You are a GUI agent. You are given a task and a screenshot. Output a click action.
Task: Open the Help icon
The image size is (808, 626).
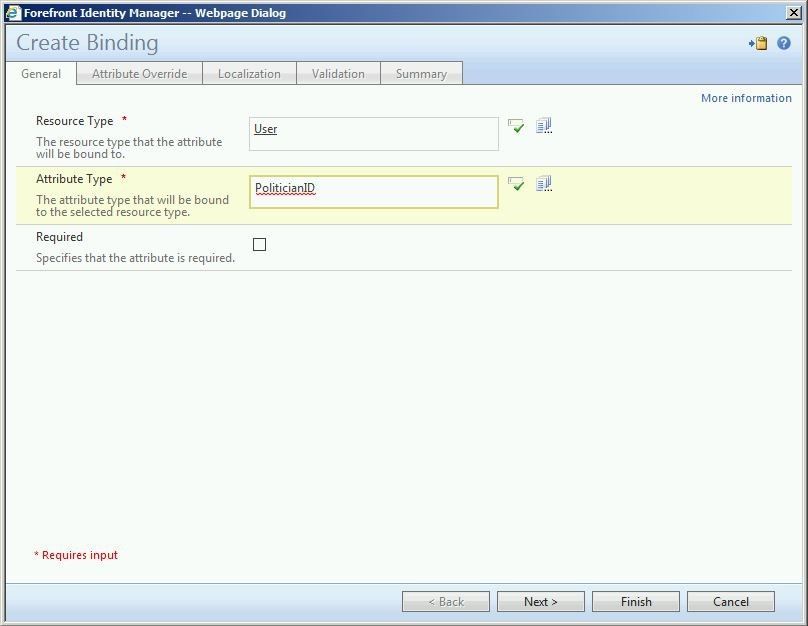click(784, 43)
